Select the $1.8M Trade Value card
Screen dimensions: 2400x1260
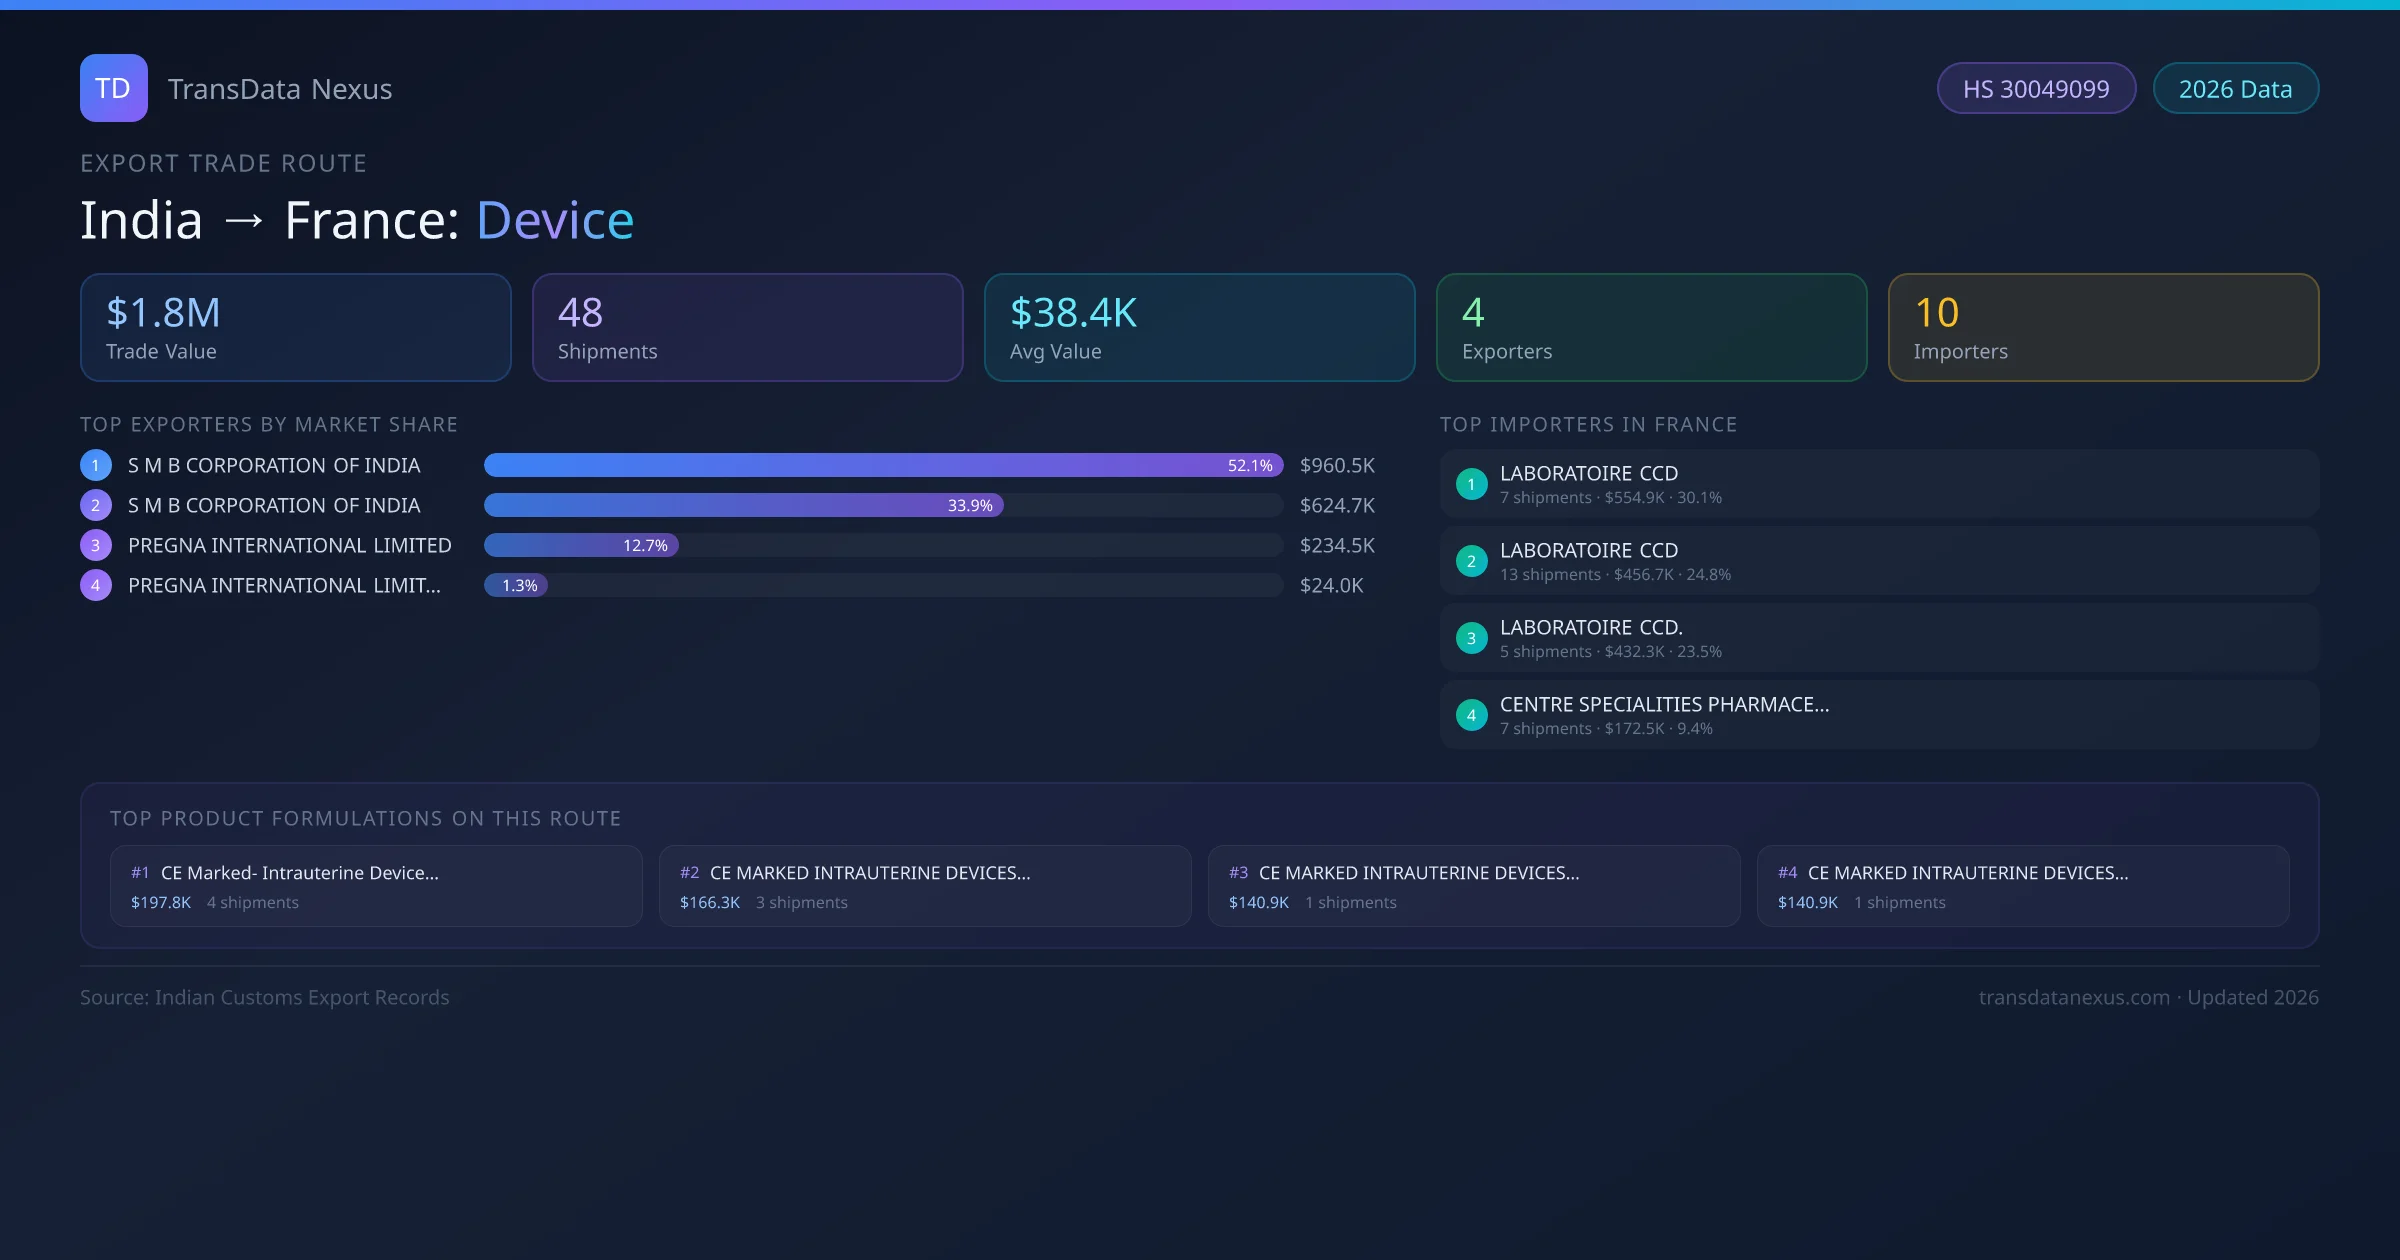(295, 328)
